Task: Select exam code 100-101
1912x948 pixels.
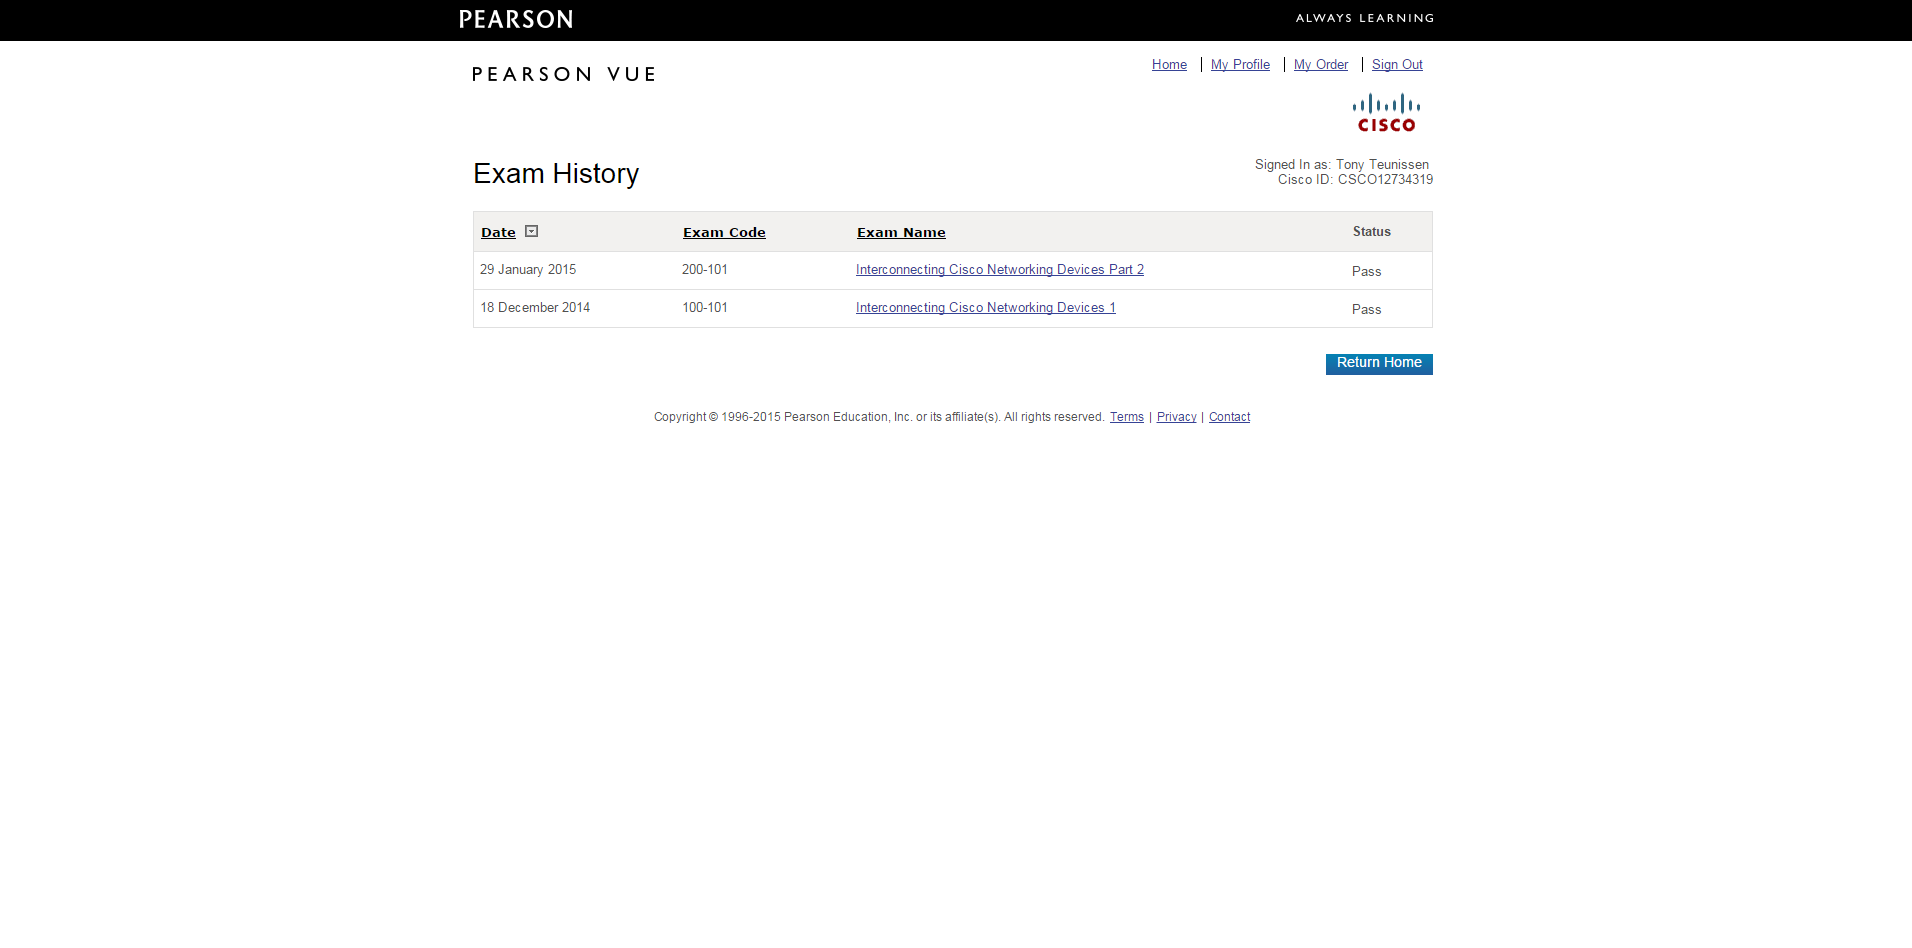Action: pyautogui.click(x=705, y=308)
